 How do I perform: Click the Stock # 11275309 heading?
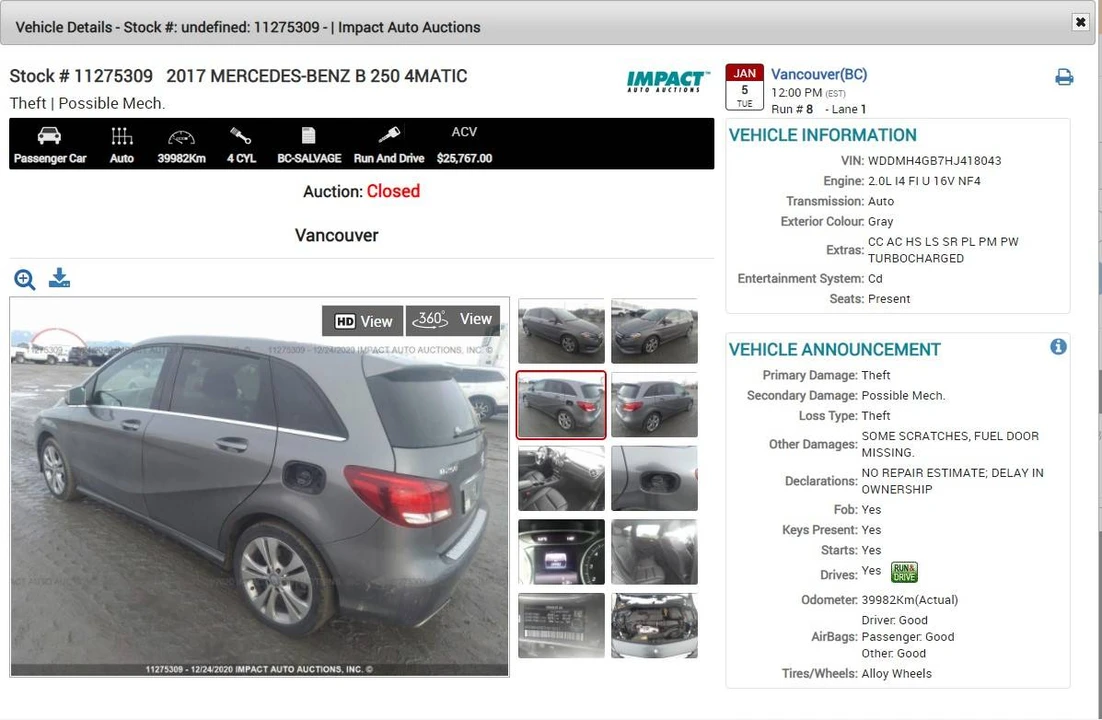pos(81,76)
